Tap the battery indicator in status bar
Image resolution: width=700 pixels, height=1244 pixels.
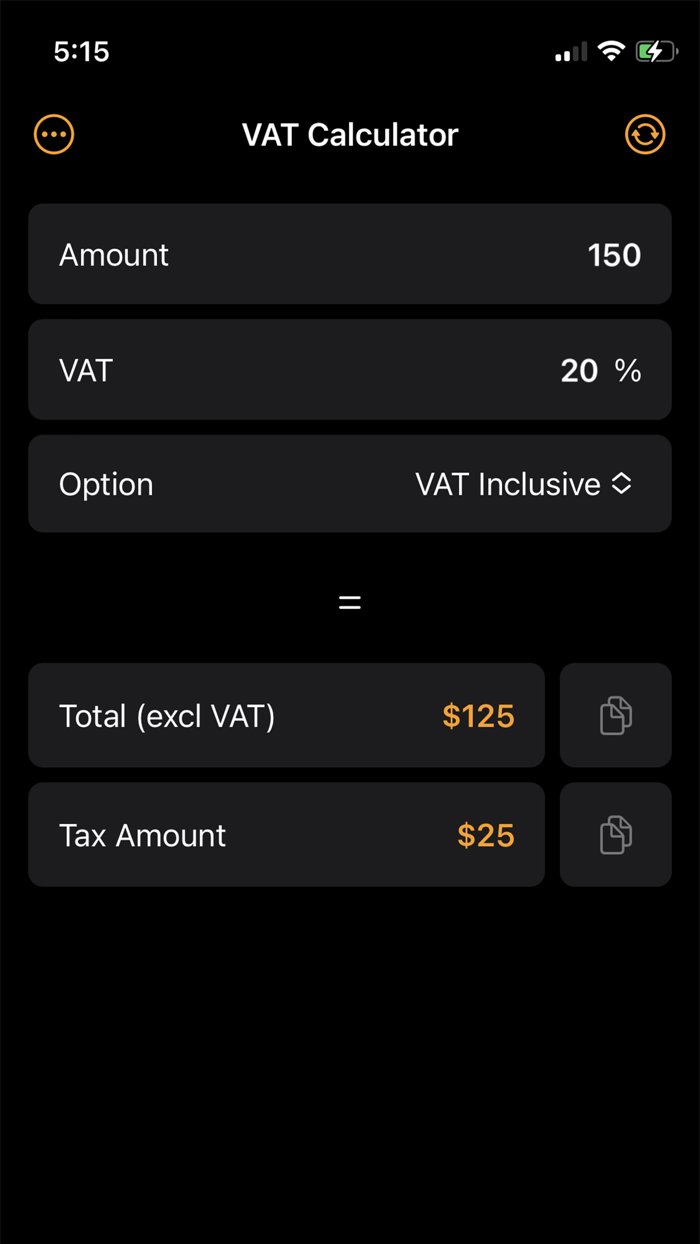pos(657,51)
